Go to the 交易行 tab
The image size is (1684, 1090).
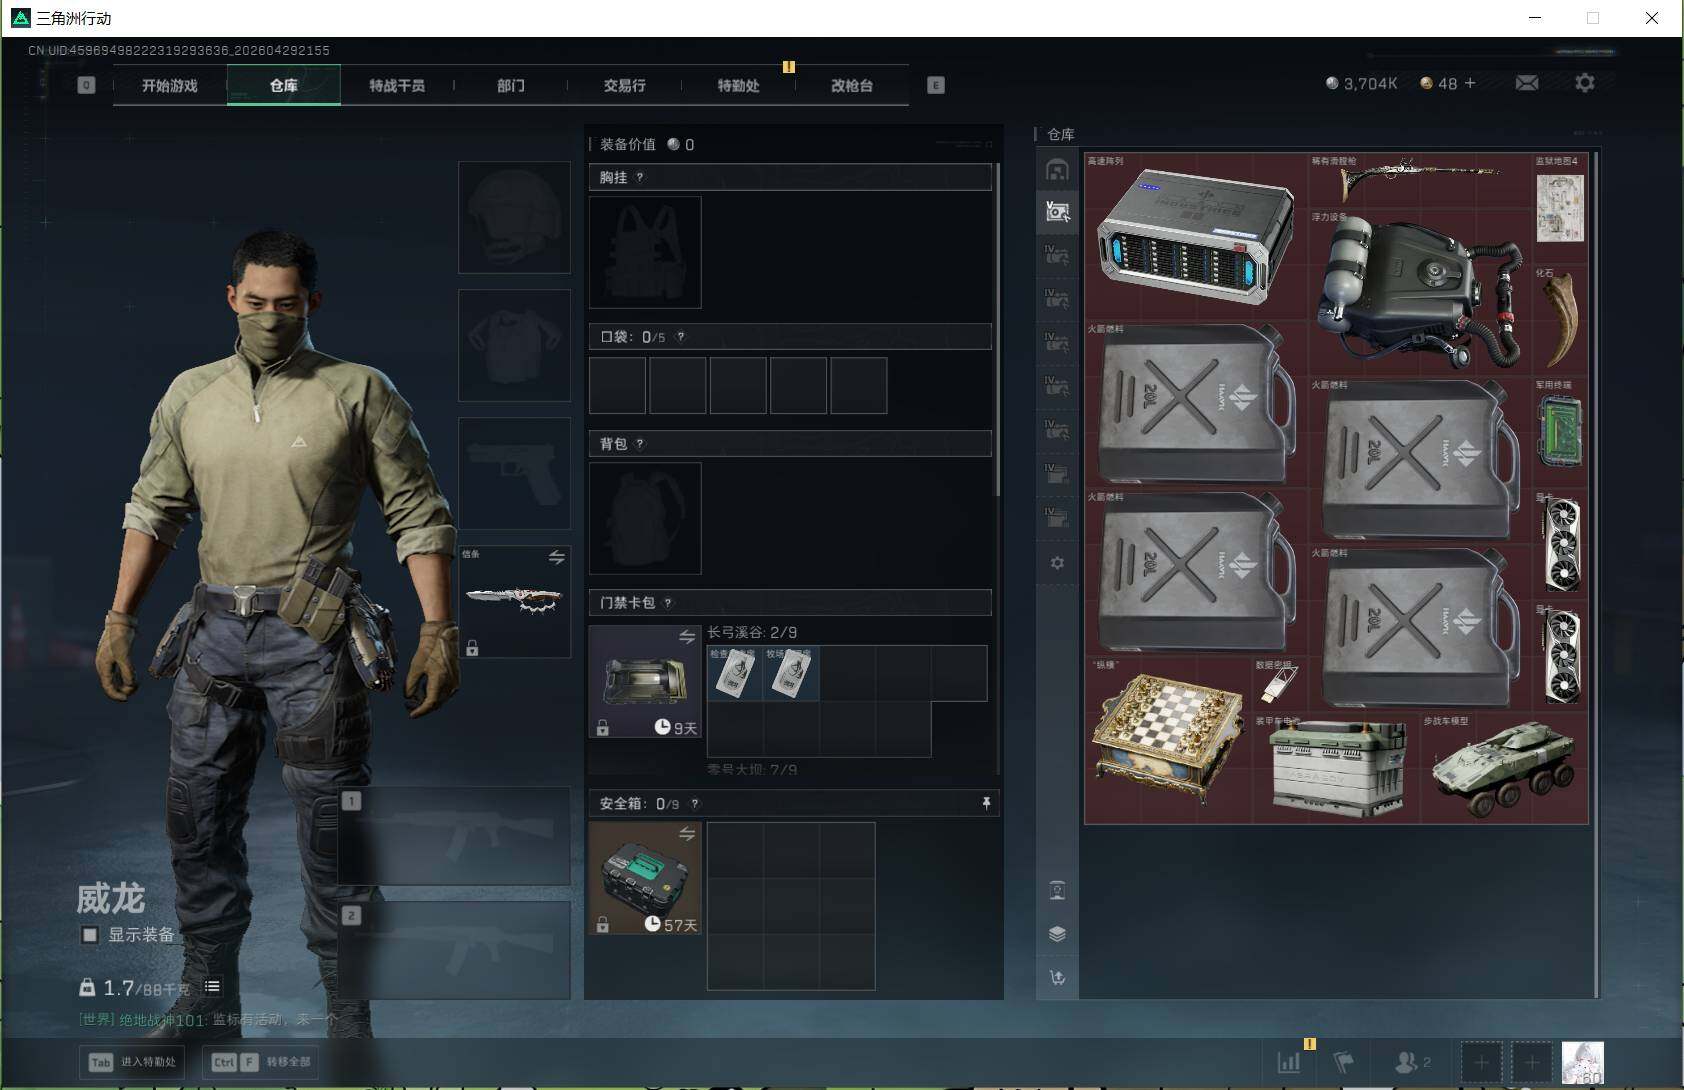624,86
